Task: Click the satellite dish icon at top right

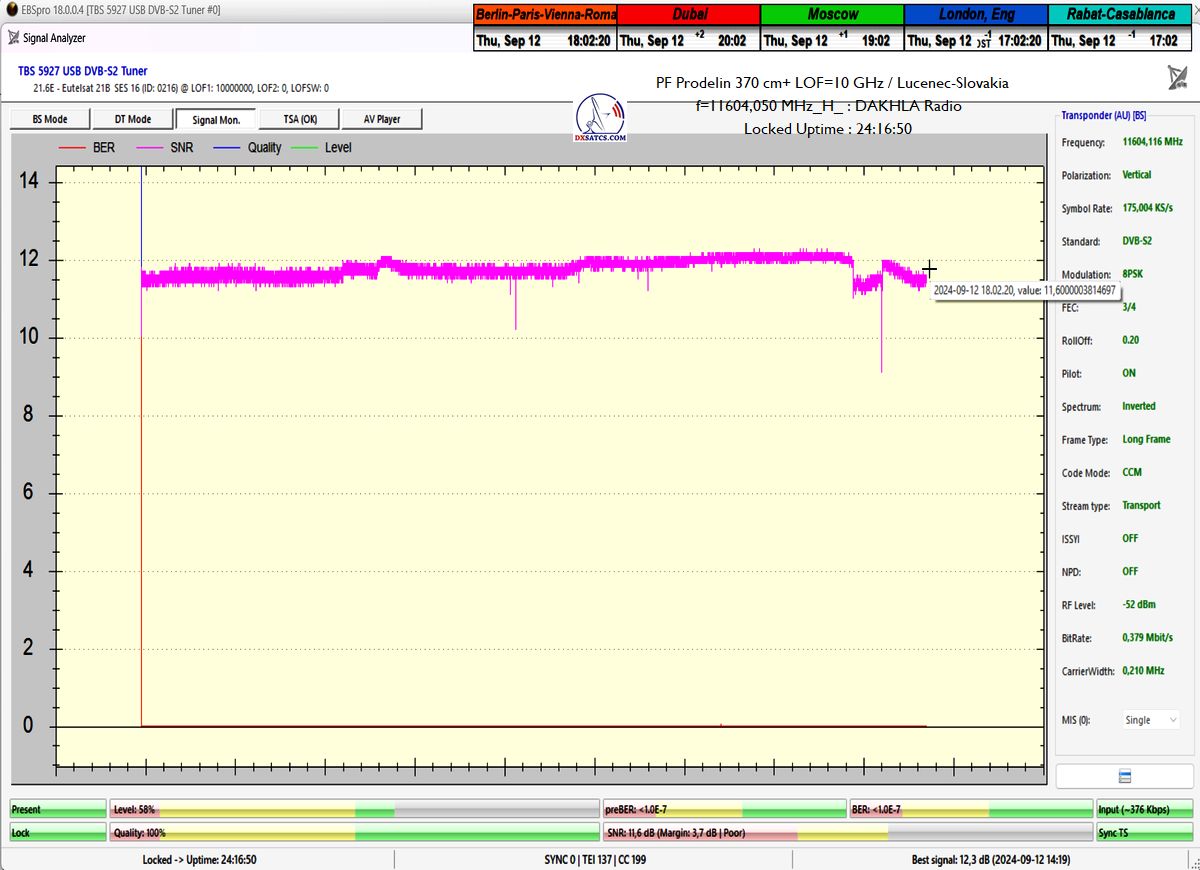Action: (1177, 77)
